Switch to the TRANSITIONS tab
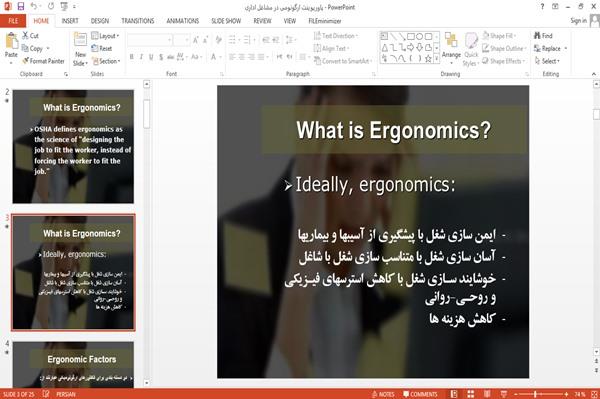 click(138, 21)
